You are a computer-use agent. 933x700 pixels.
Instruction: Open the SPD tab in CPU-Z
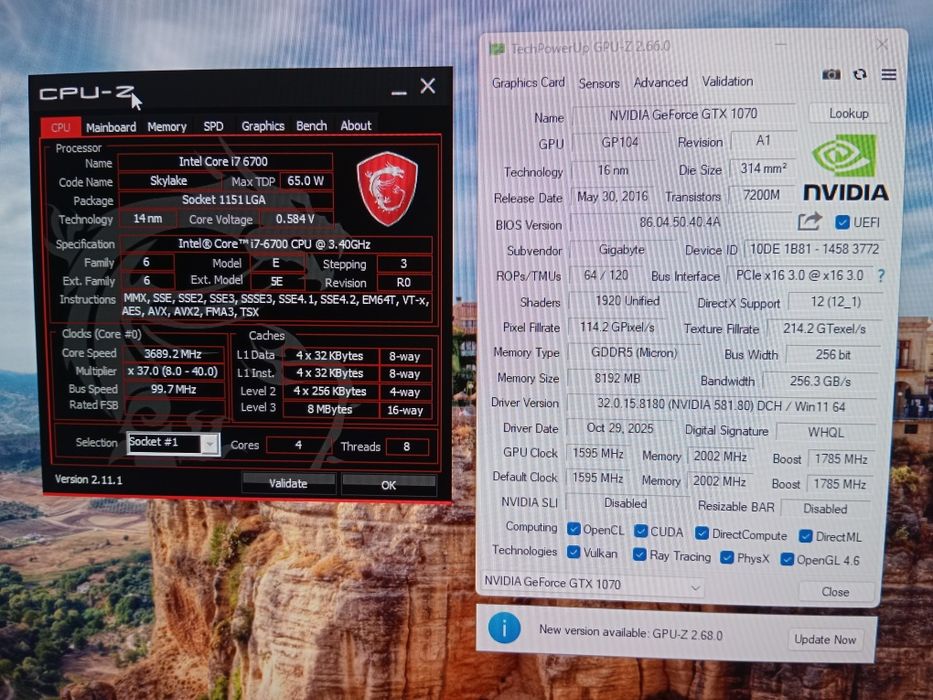[213, 126]
